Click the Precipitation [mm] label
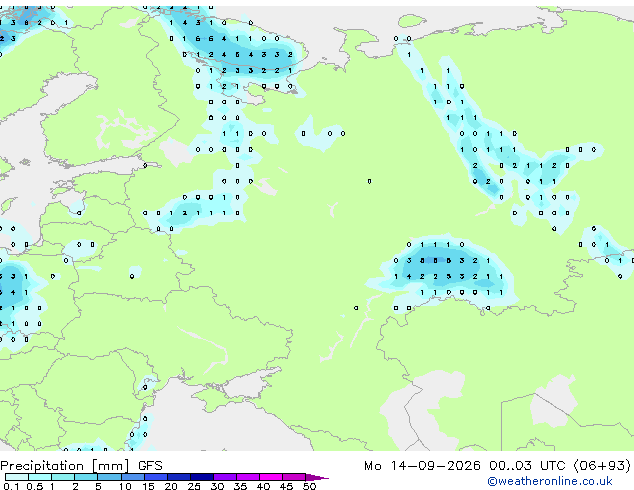This screenshot has height=490, width=634. click(65, 466)
